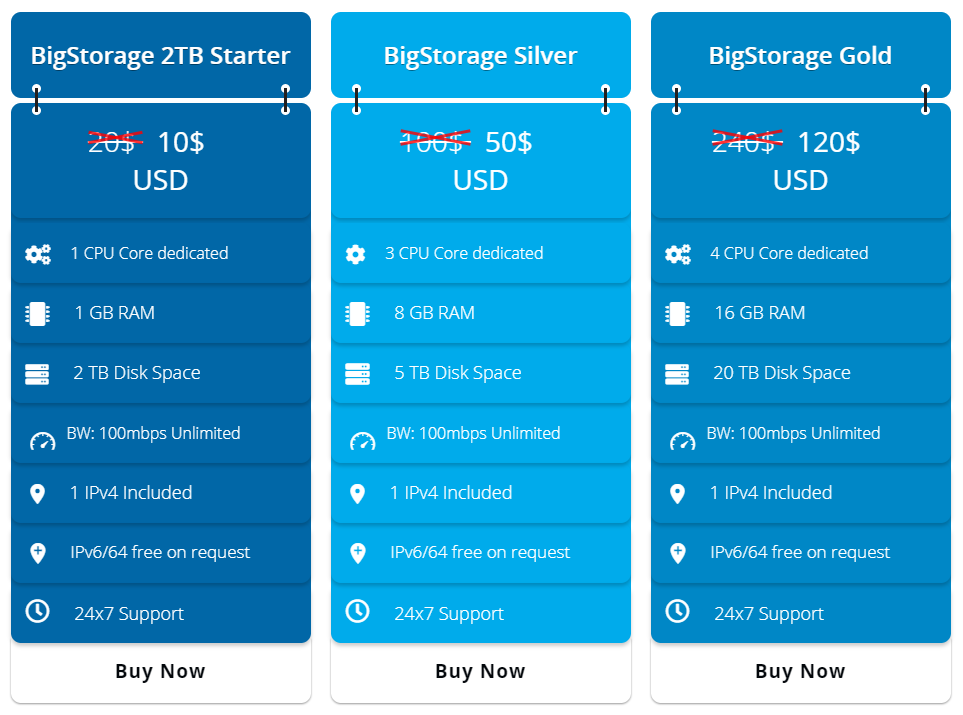Click the IPv6 plus-pin icon in the Gold plan
This screenshot has height=715, width=963.
click(678, 553)
